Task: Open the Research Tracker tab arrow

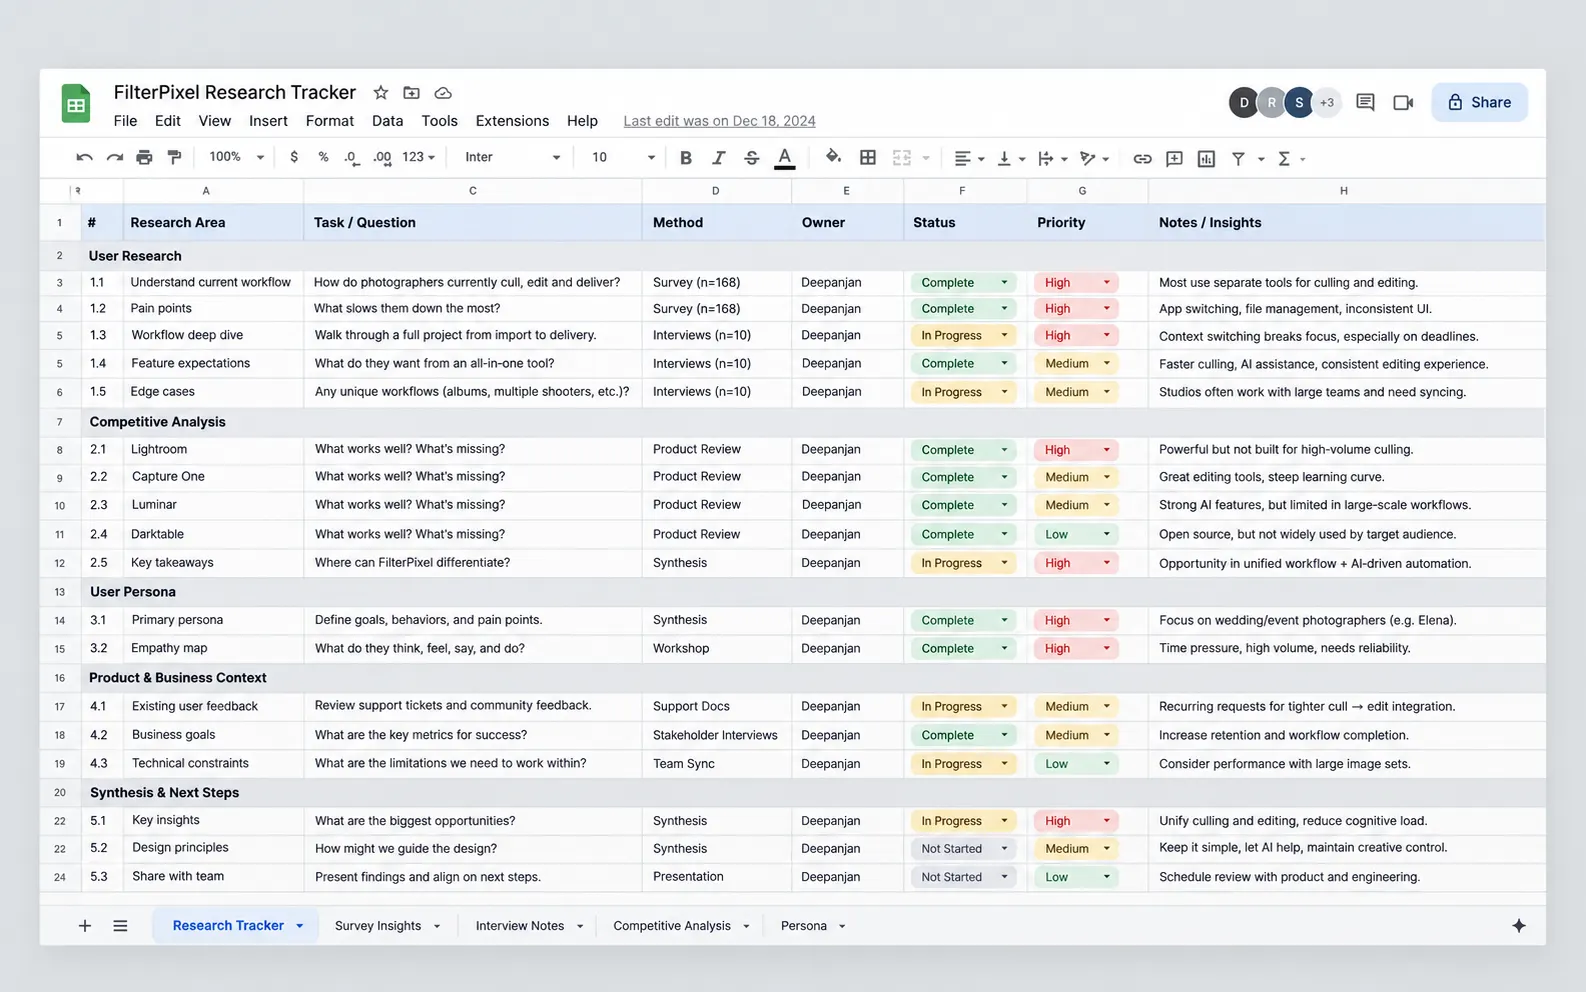Action: (299, 926)
